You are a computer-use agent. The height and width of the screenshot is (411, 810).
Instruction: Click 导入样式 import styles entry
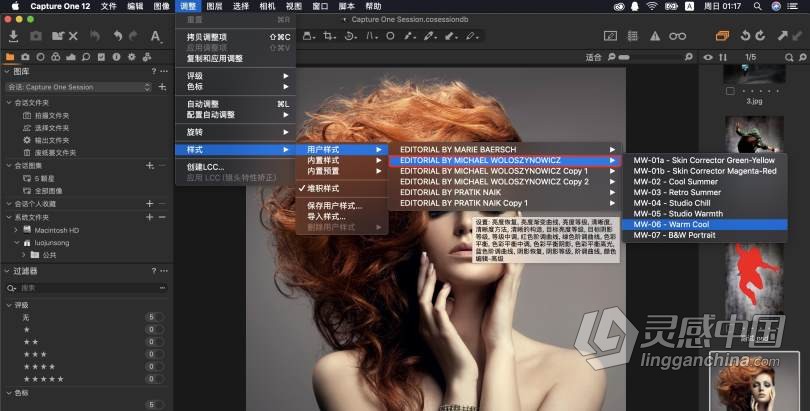pos(341,216)
